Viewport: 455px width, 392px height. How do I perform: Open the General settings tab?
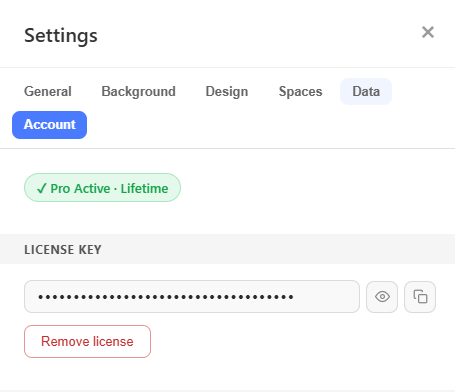pyautogui.click(x=48, y=91)
